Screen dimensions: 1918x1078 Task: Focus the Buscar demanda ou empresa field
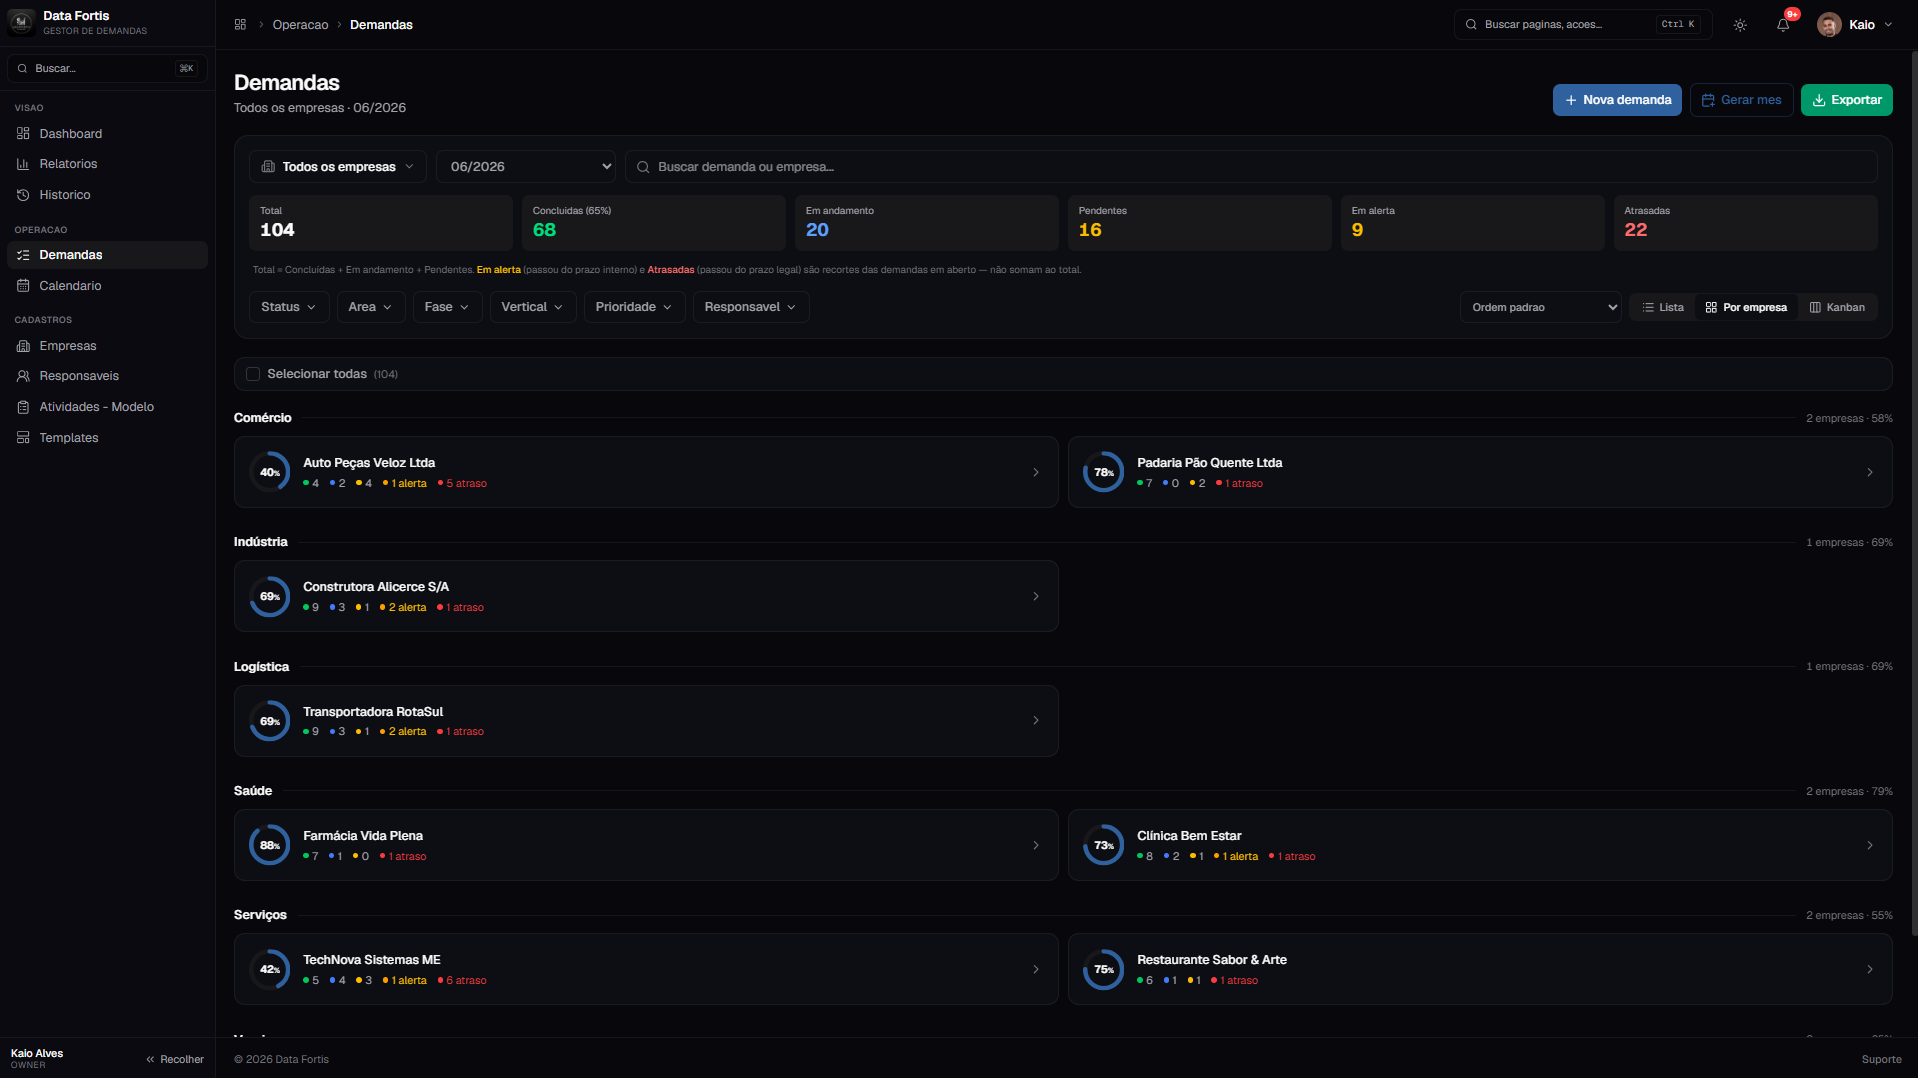tap(1251, 167)
